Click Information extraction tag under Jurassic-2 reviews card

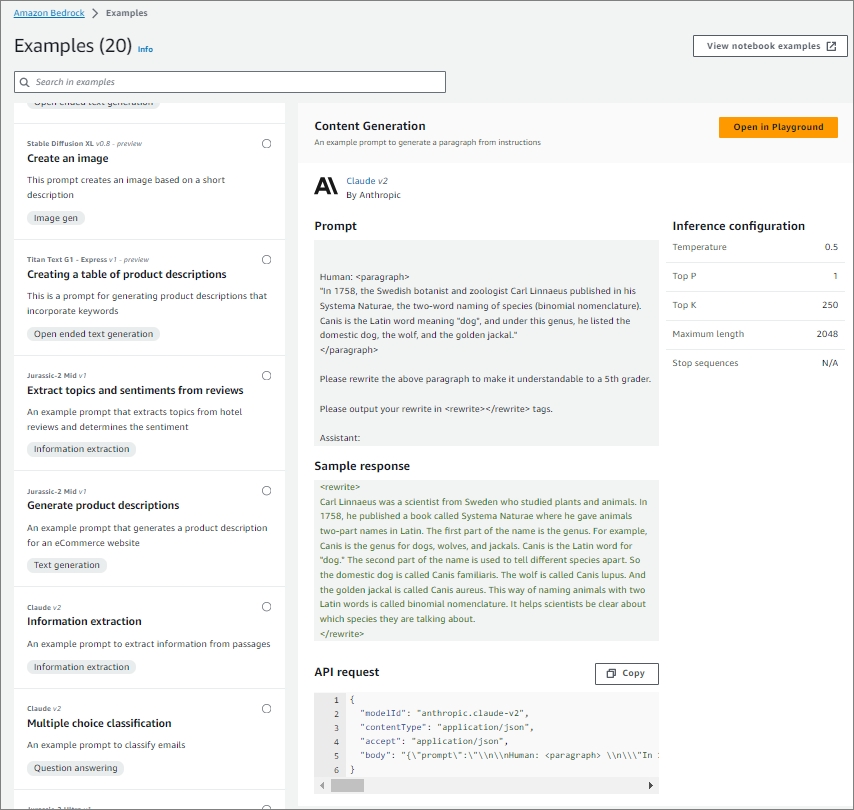[x=82, y=449]
